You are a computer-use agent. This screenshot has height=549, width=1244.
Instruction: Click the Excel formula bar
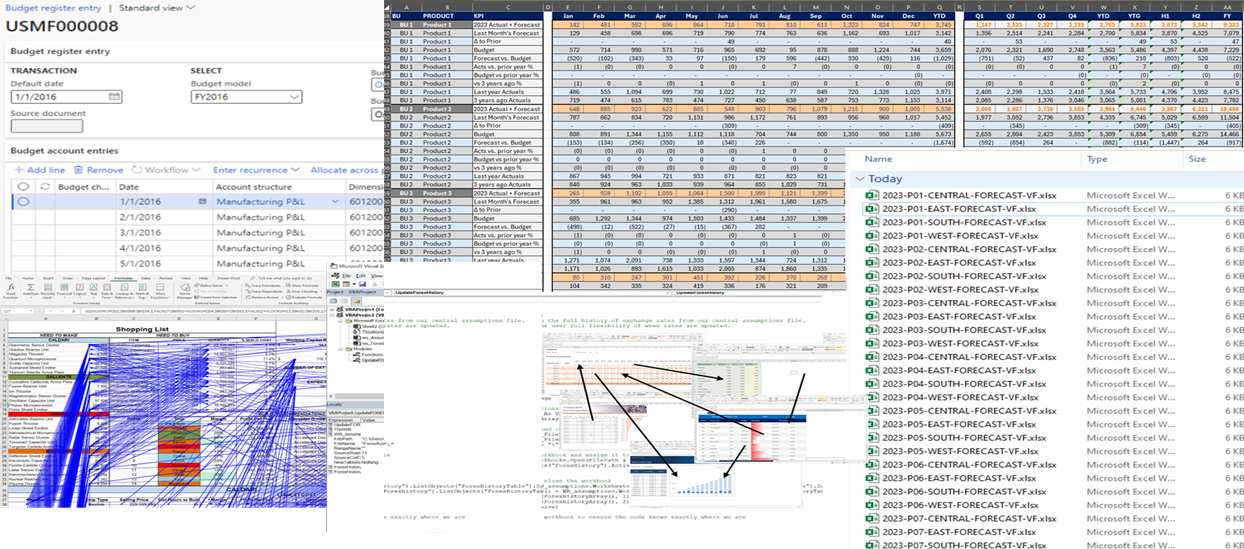click(204, 311)
